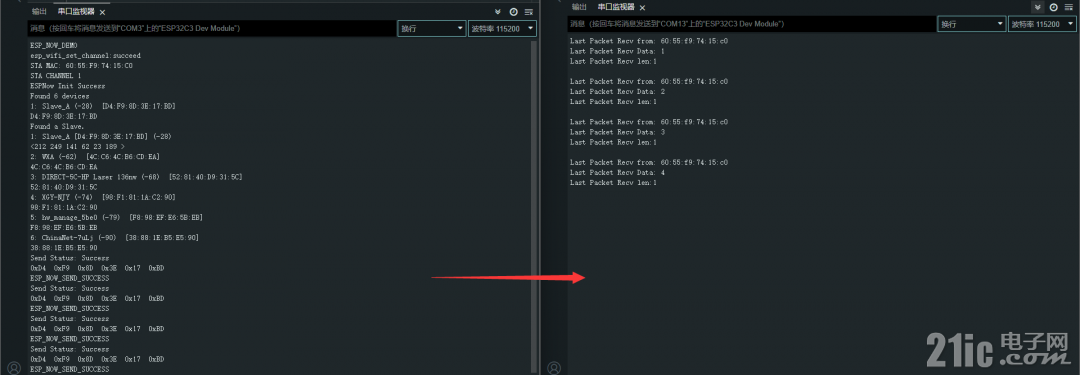The height and width of the screenshot is (375, 1080).
Task: Click COM3 serial output vertical scrollbar
Action: pyautogui.click(x=534, y=207)
